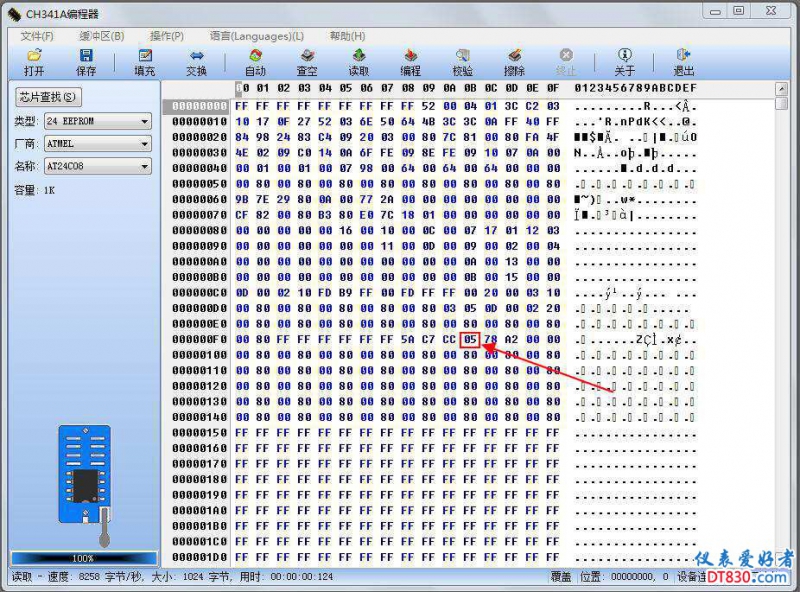The width and height of the screenshot is (800, 592).
Task: Open the 语言(Languages)(L) menu
Action: click(257, 36)
